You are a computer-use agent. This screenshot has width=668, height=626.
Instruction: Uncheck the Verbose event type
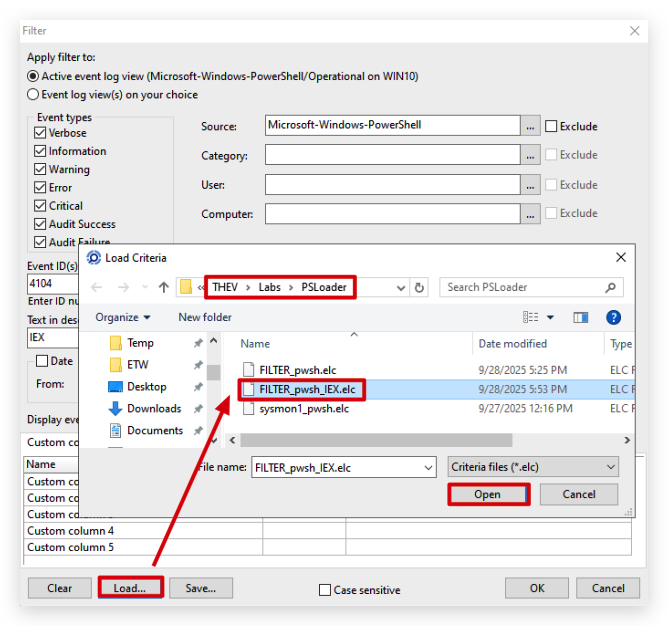pos(40,133)
